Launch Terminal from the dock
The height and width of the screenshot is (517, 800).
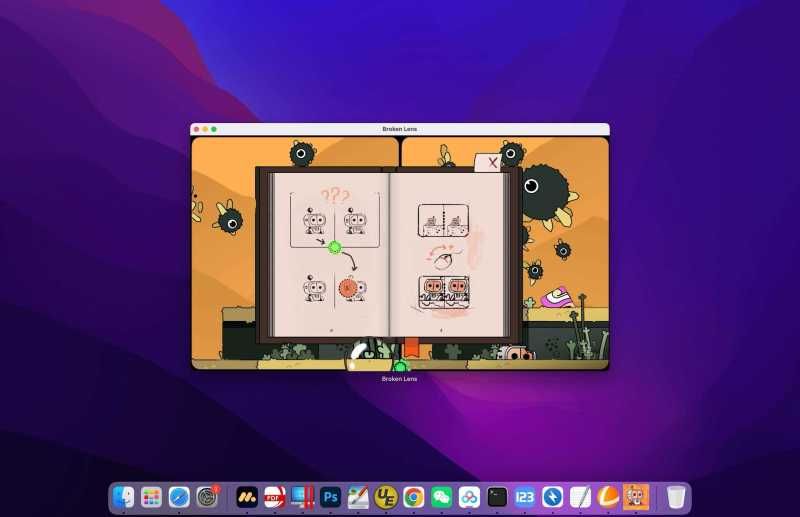tap(497, 497)
